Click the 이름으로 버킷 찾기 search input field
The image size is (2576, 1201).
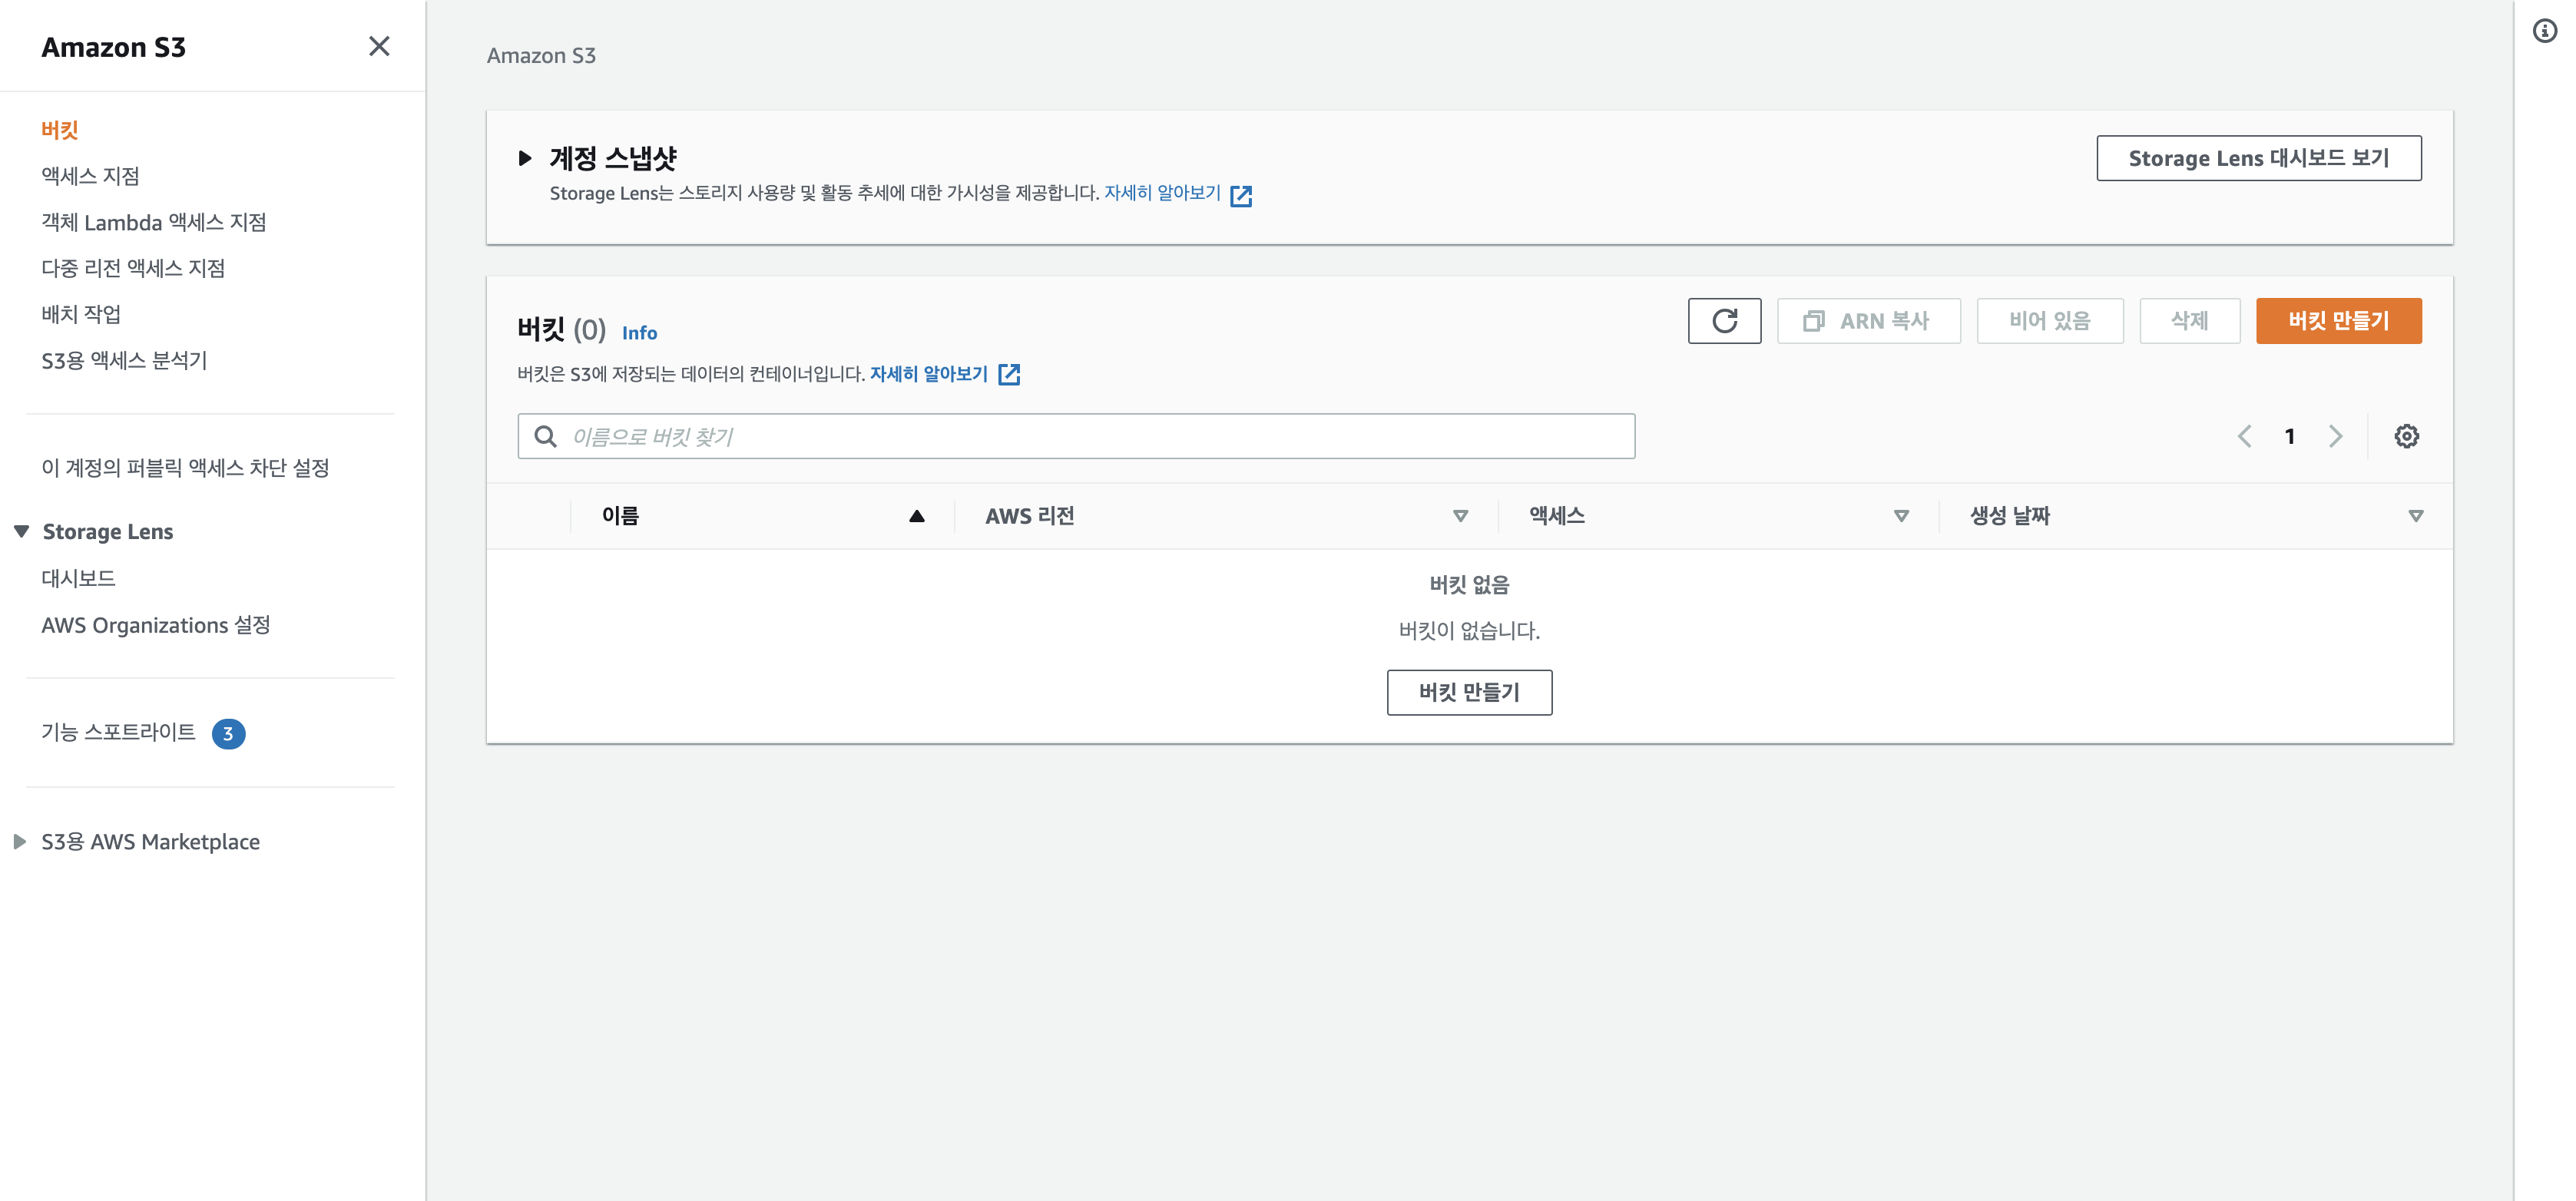click(1076, 437)
